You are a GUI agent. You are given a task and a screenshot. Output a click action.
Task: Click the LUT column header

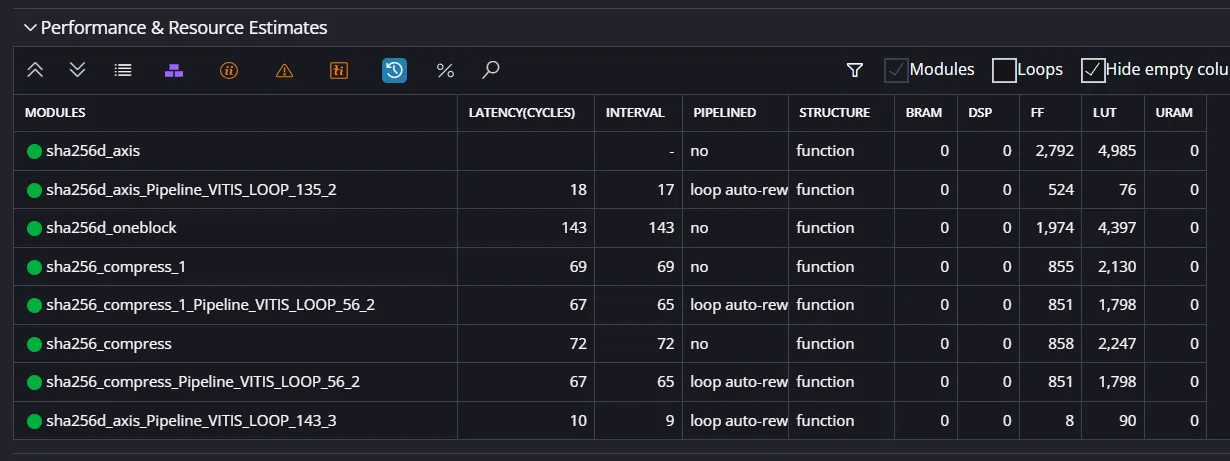pos(1104,113)
